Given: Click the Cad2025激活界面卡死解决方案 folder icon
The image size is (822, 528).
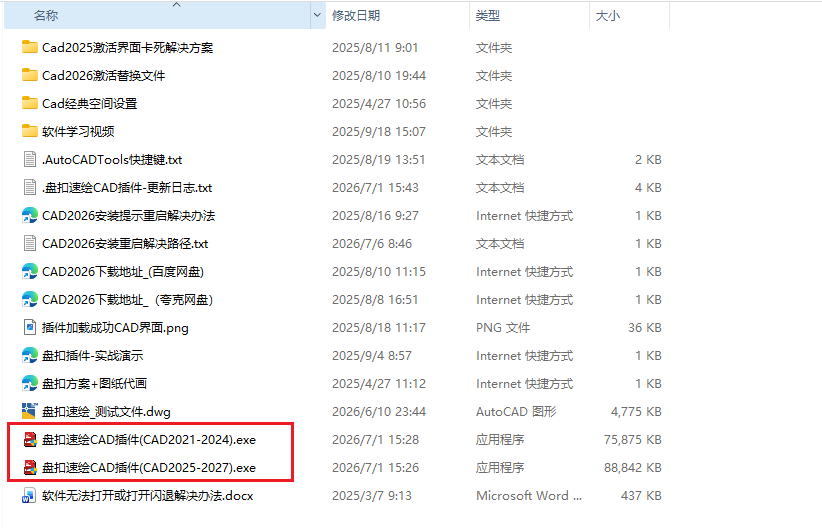Looking at the screenshot, I should tap(29, 47).
